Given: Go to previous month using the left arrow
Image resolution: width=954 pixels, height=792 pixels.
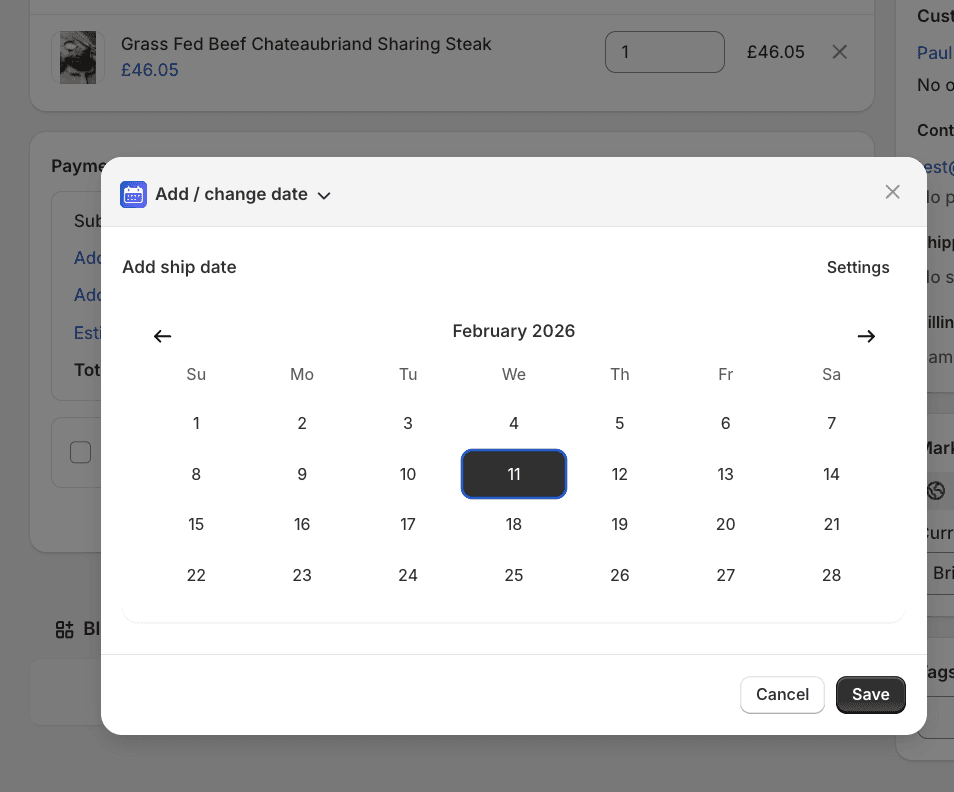Looking at the screenshot, I should click(162, 336).
